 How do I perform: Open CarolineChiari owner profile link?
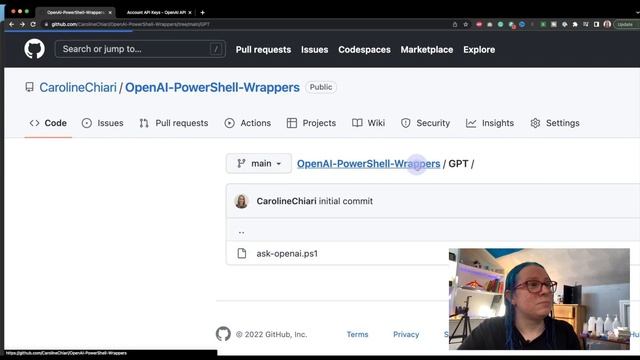click(x=78, y=87)
